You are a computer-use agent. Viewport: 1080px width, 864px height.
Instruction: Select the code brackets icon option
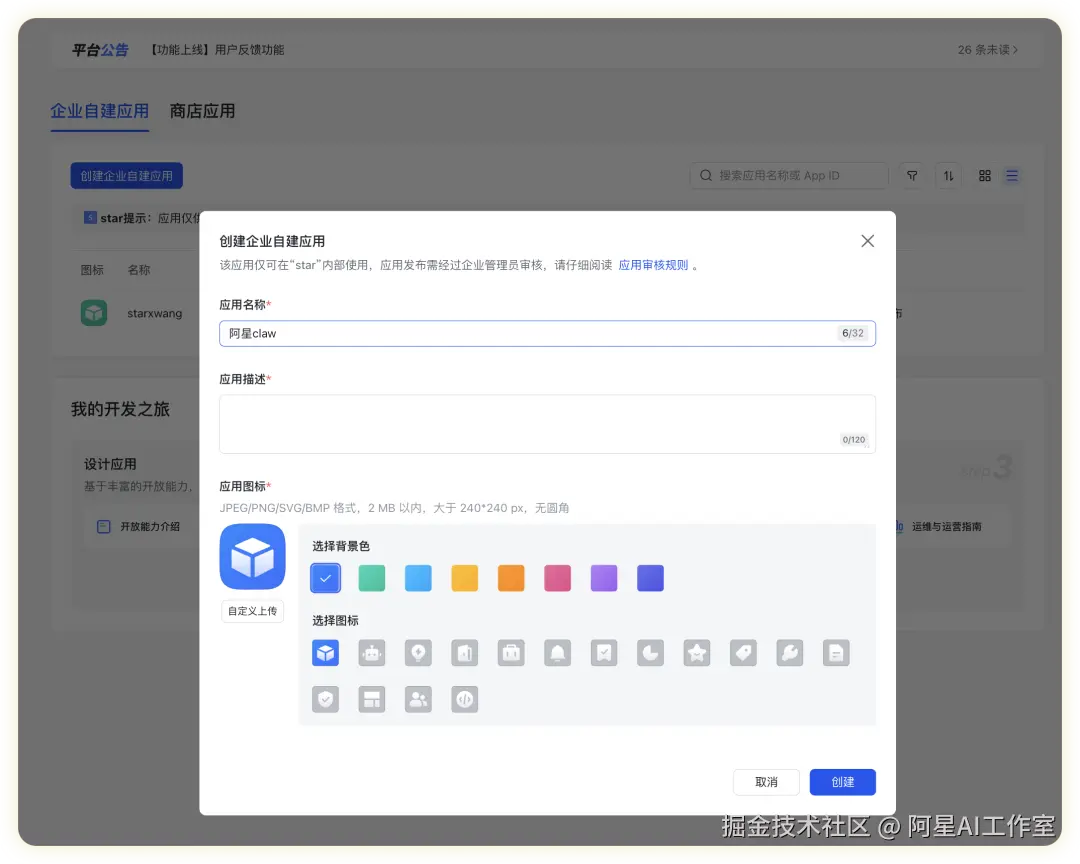click(465, 699)
